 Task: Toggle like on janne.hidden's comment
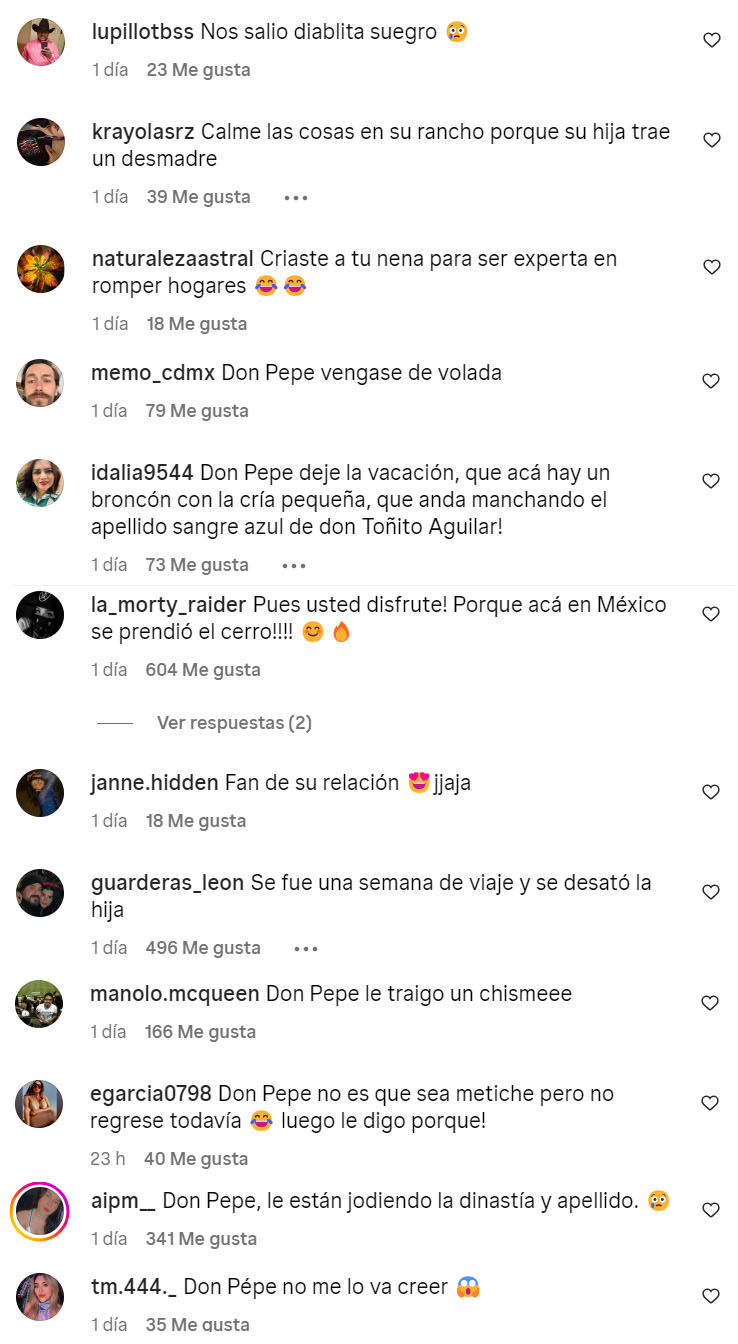point(711,792)
